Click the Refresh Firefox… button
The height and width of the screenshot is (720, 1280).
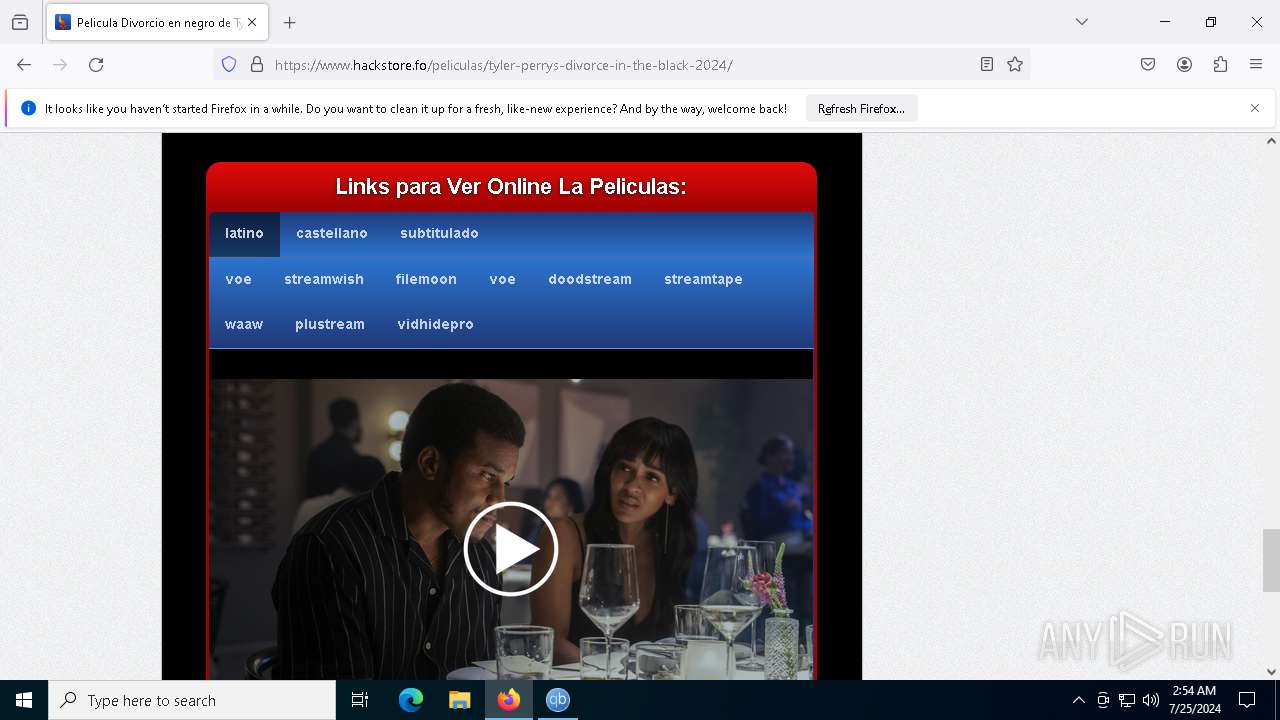click(x=861, y=109)
